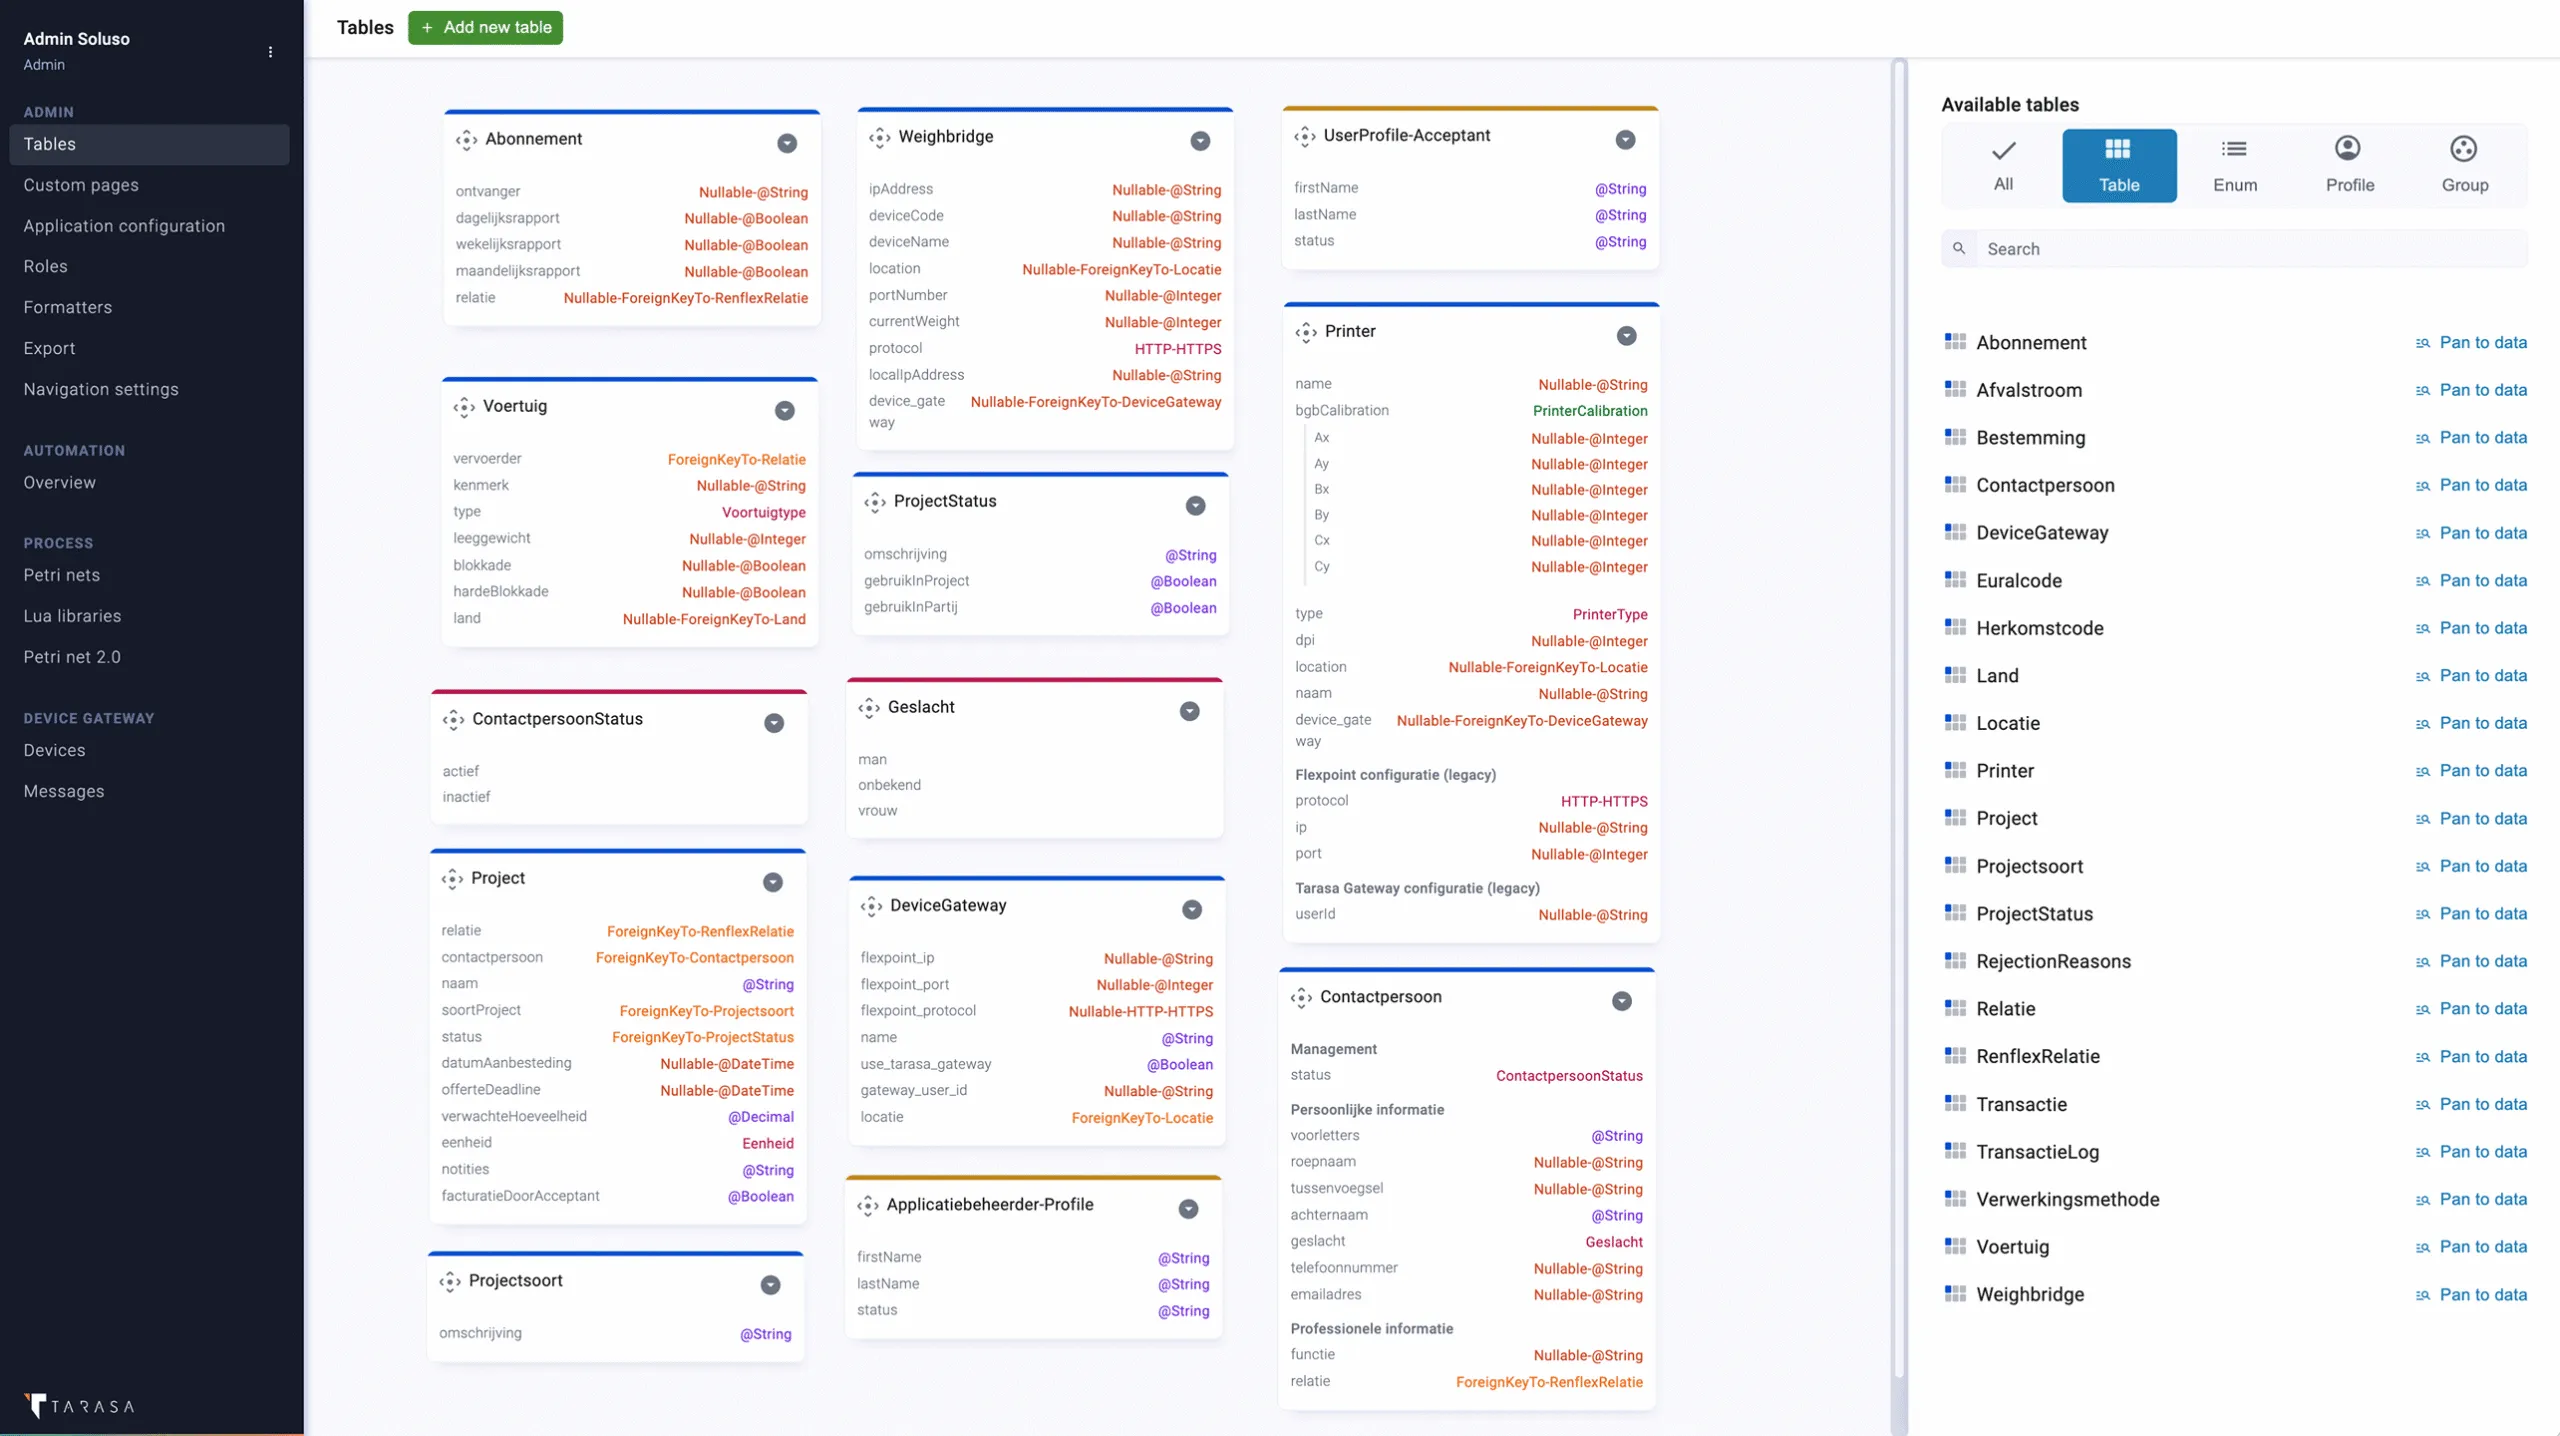Viewport: 2560px width, 1436px height.
Task: Filter available tables by Profile
Action: pyautogui.click(x=2349, y=165)
